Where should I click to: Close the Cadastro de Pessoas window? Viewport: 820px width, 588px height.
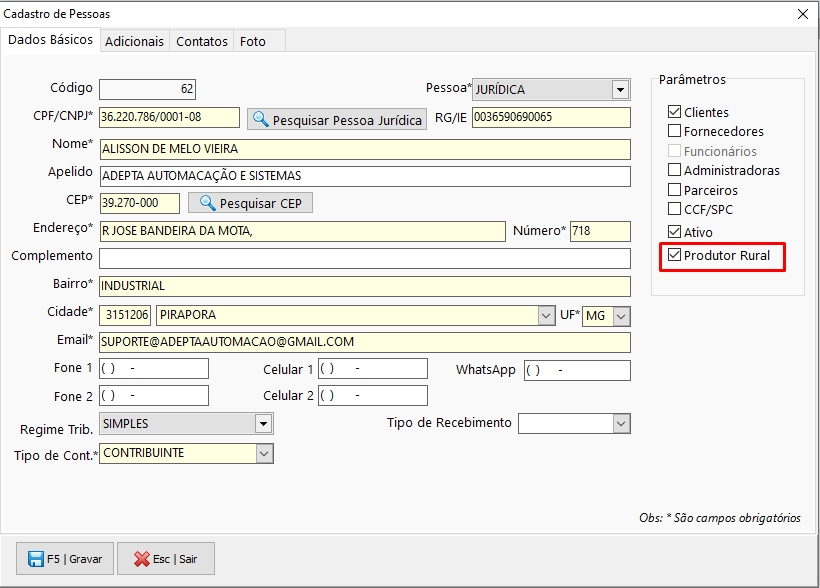click(802, 14)
